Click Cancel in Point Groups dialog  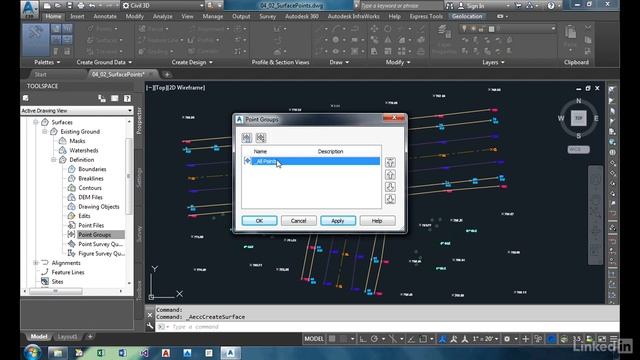(298, 221)
